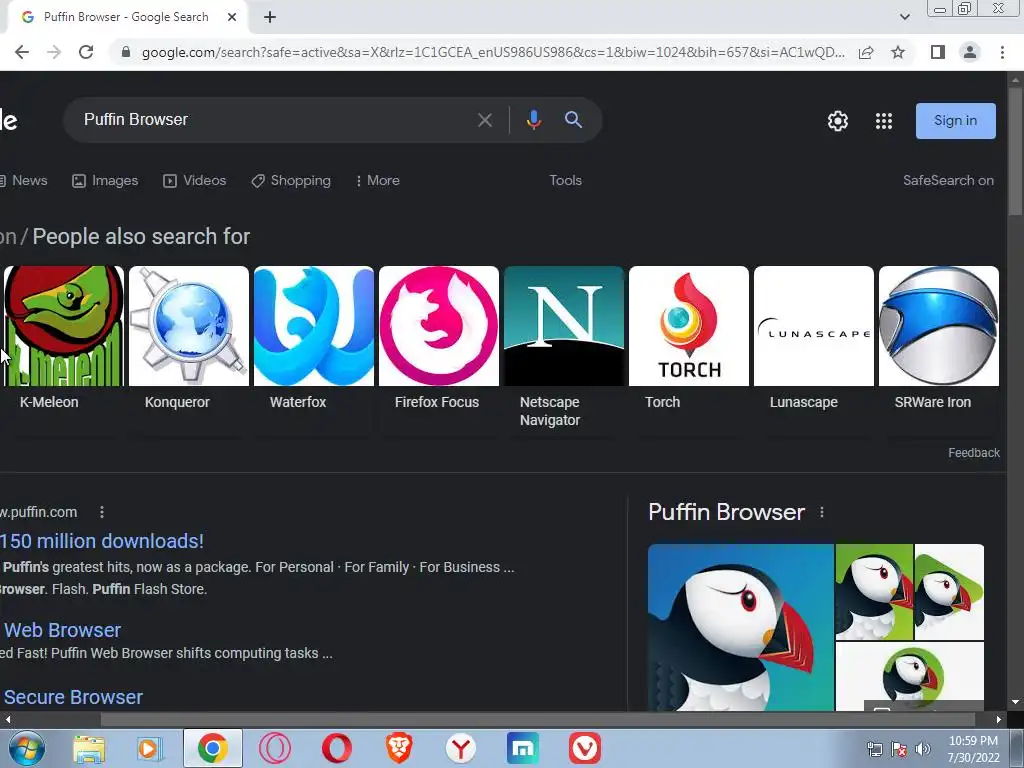1024x768 pixels.
Task: Launch Opera GX from taskbar
Action: click(275, 748)
